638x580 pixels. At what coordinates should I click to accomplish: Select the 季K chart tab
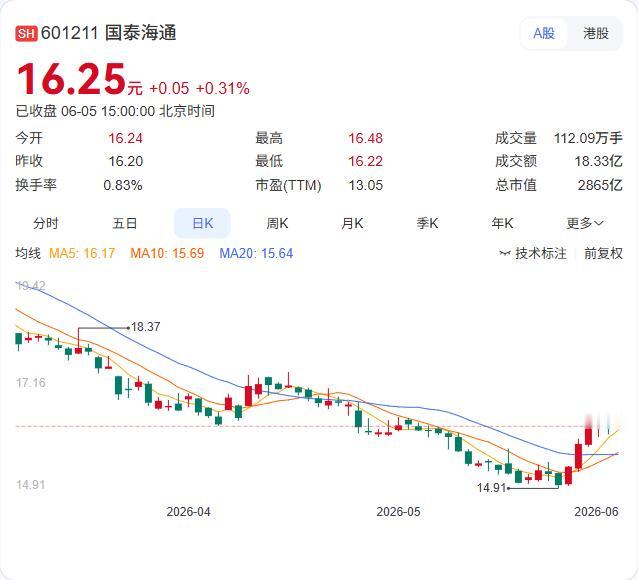point(427,223)
